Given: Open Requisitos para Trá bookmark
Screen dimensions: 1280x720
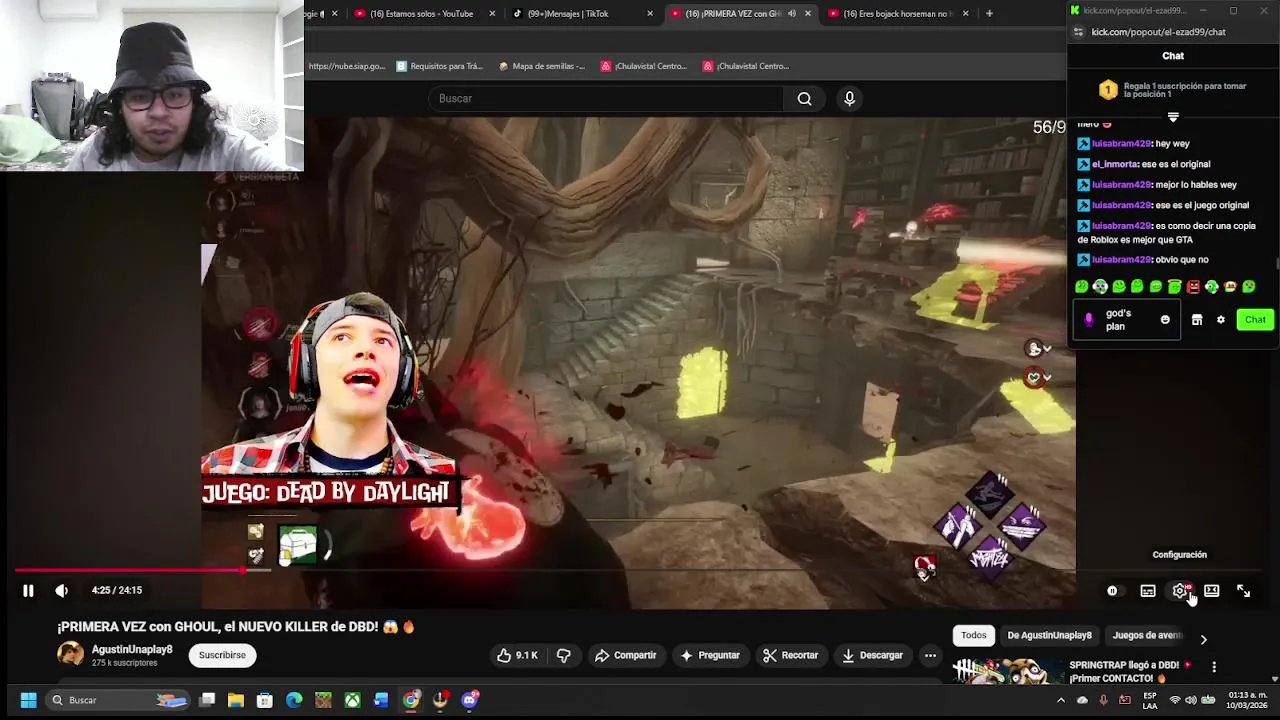Looking at the screenshot, I should [x=439, y=66].
